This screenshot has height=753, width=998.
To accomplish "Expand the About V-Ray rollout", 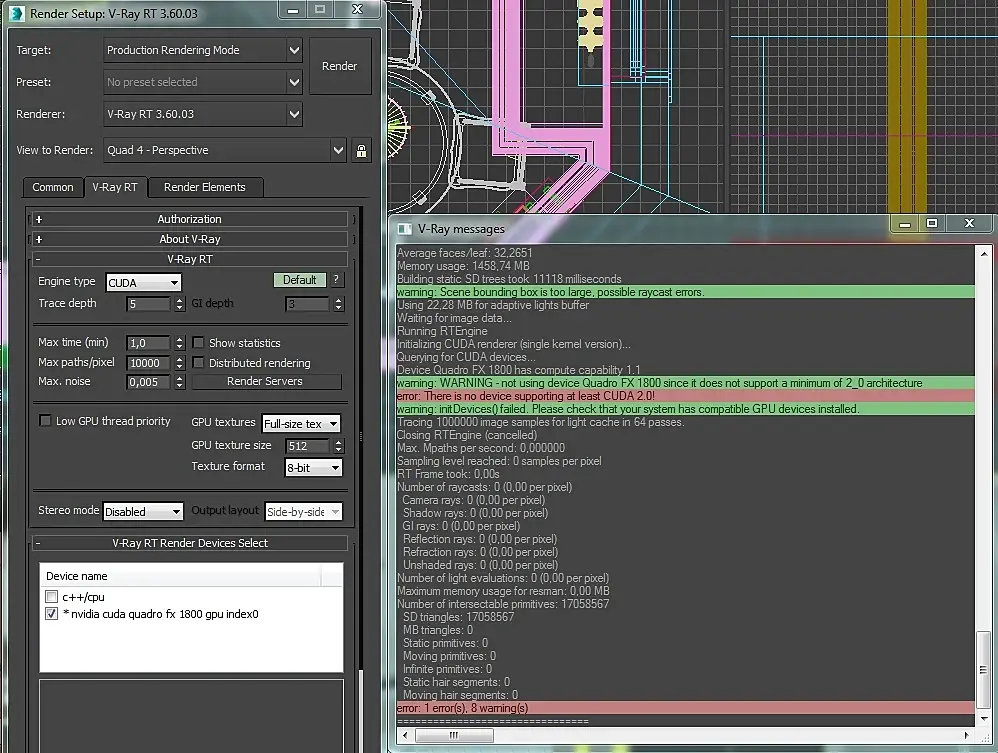I will coord(190,239).
